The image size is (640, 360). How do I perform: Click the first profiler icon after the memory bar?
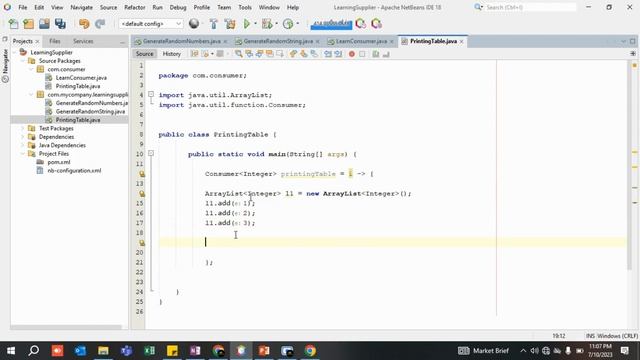[360, 24]
